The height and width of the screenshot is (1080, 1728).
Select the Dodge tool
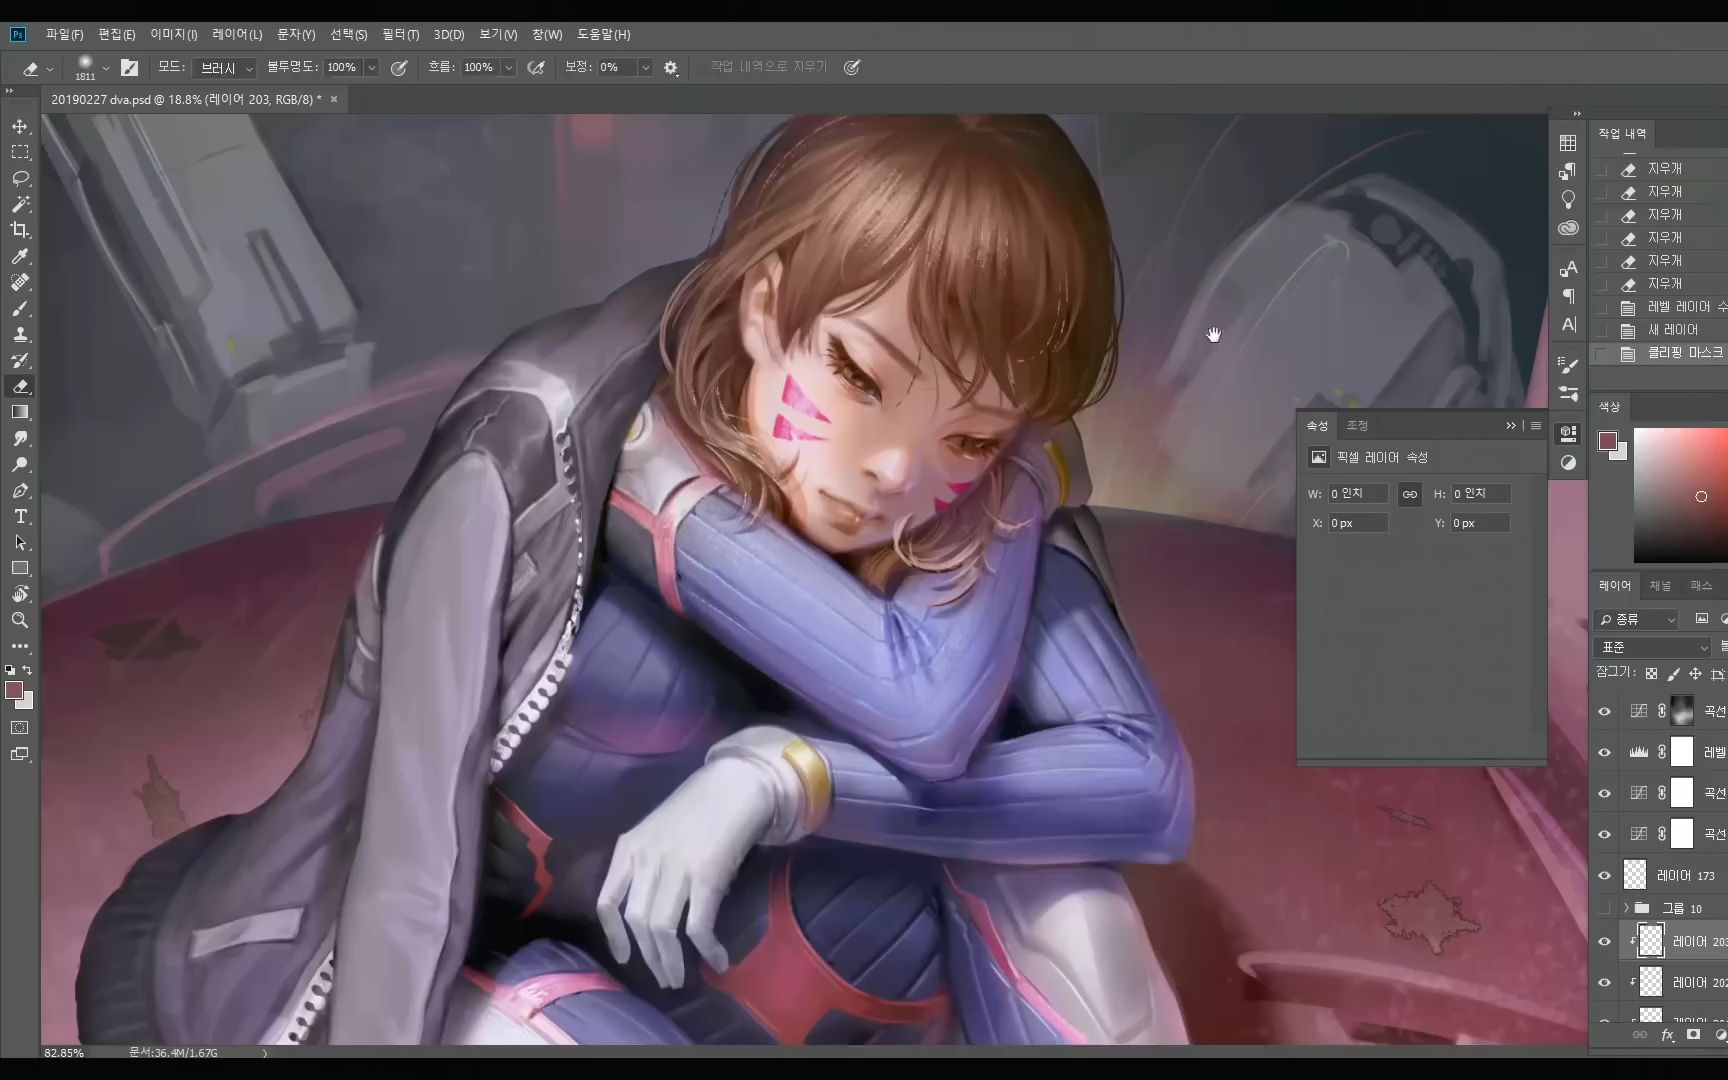(x=20, y=465)
